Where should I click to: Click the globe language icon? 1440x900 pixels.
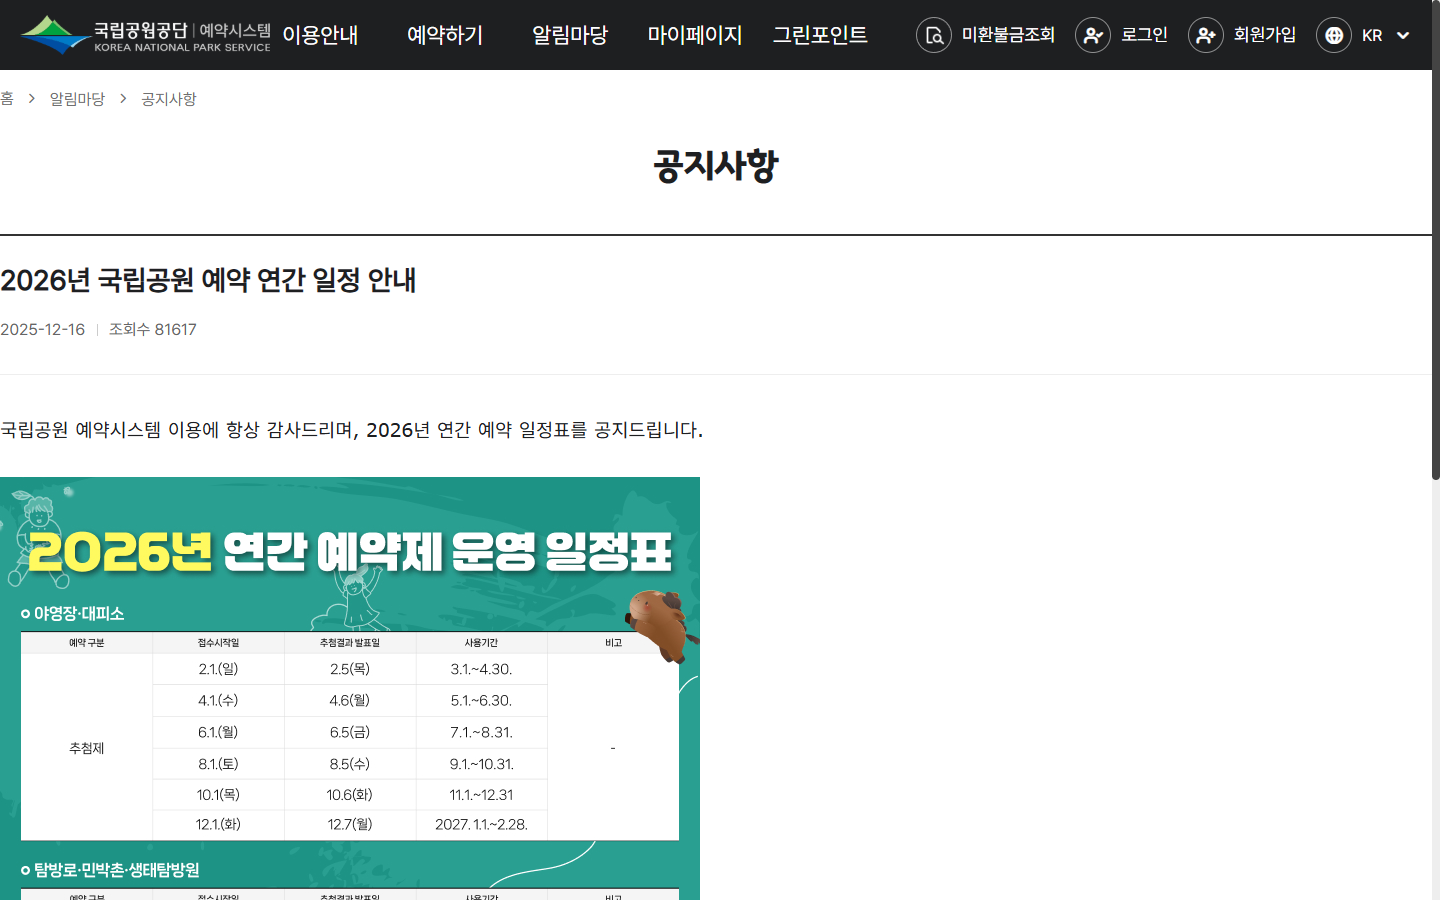point(1334,35)
